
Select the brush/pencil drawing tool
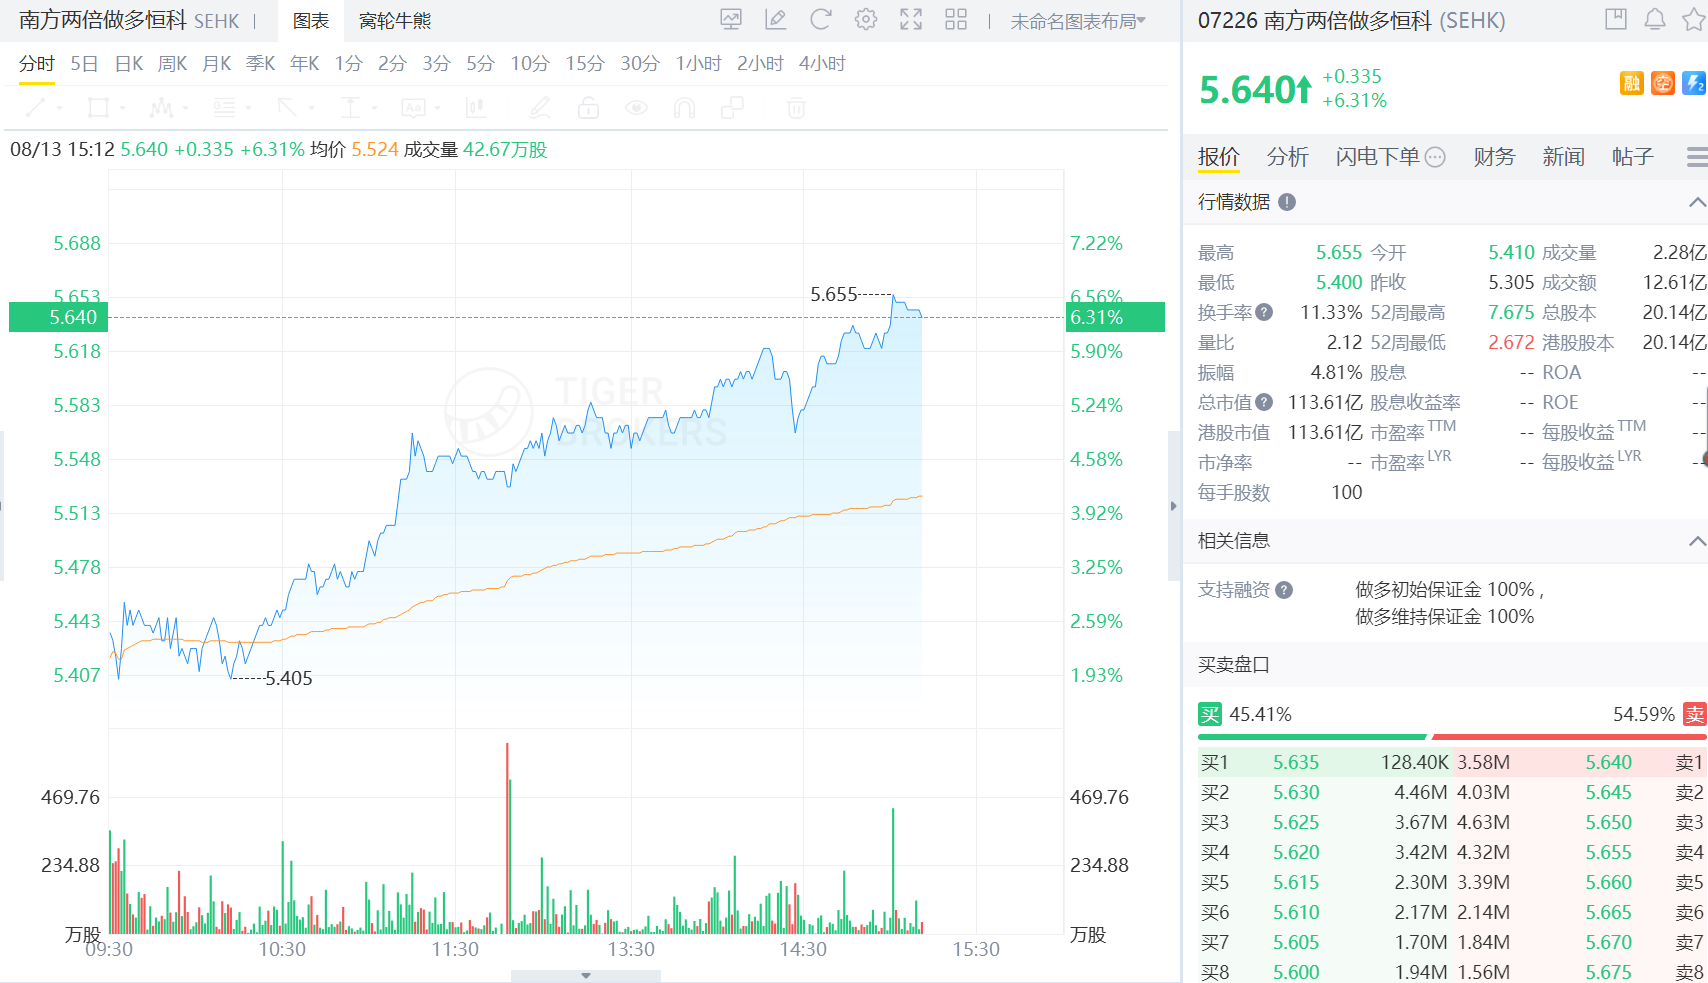click(x=540, y=107)
